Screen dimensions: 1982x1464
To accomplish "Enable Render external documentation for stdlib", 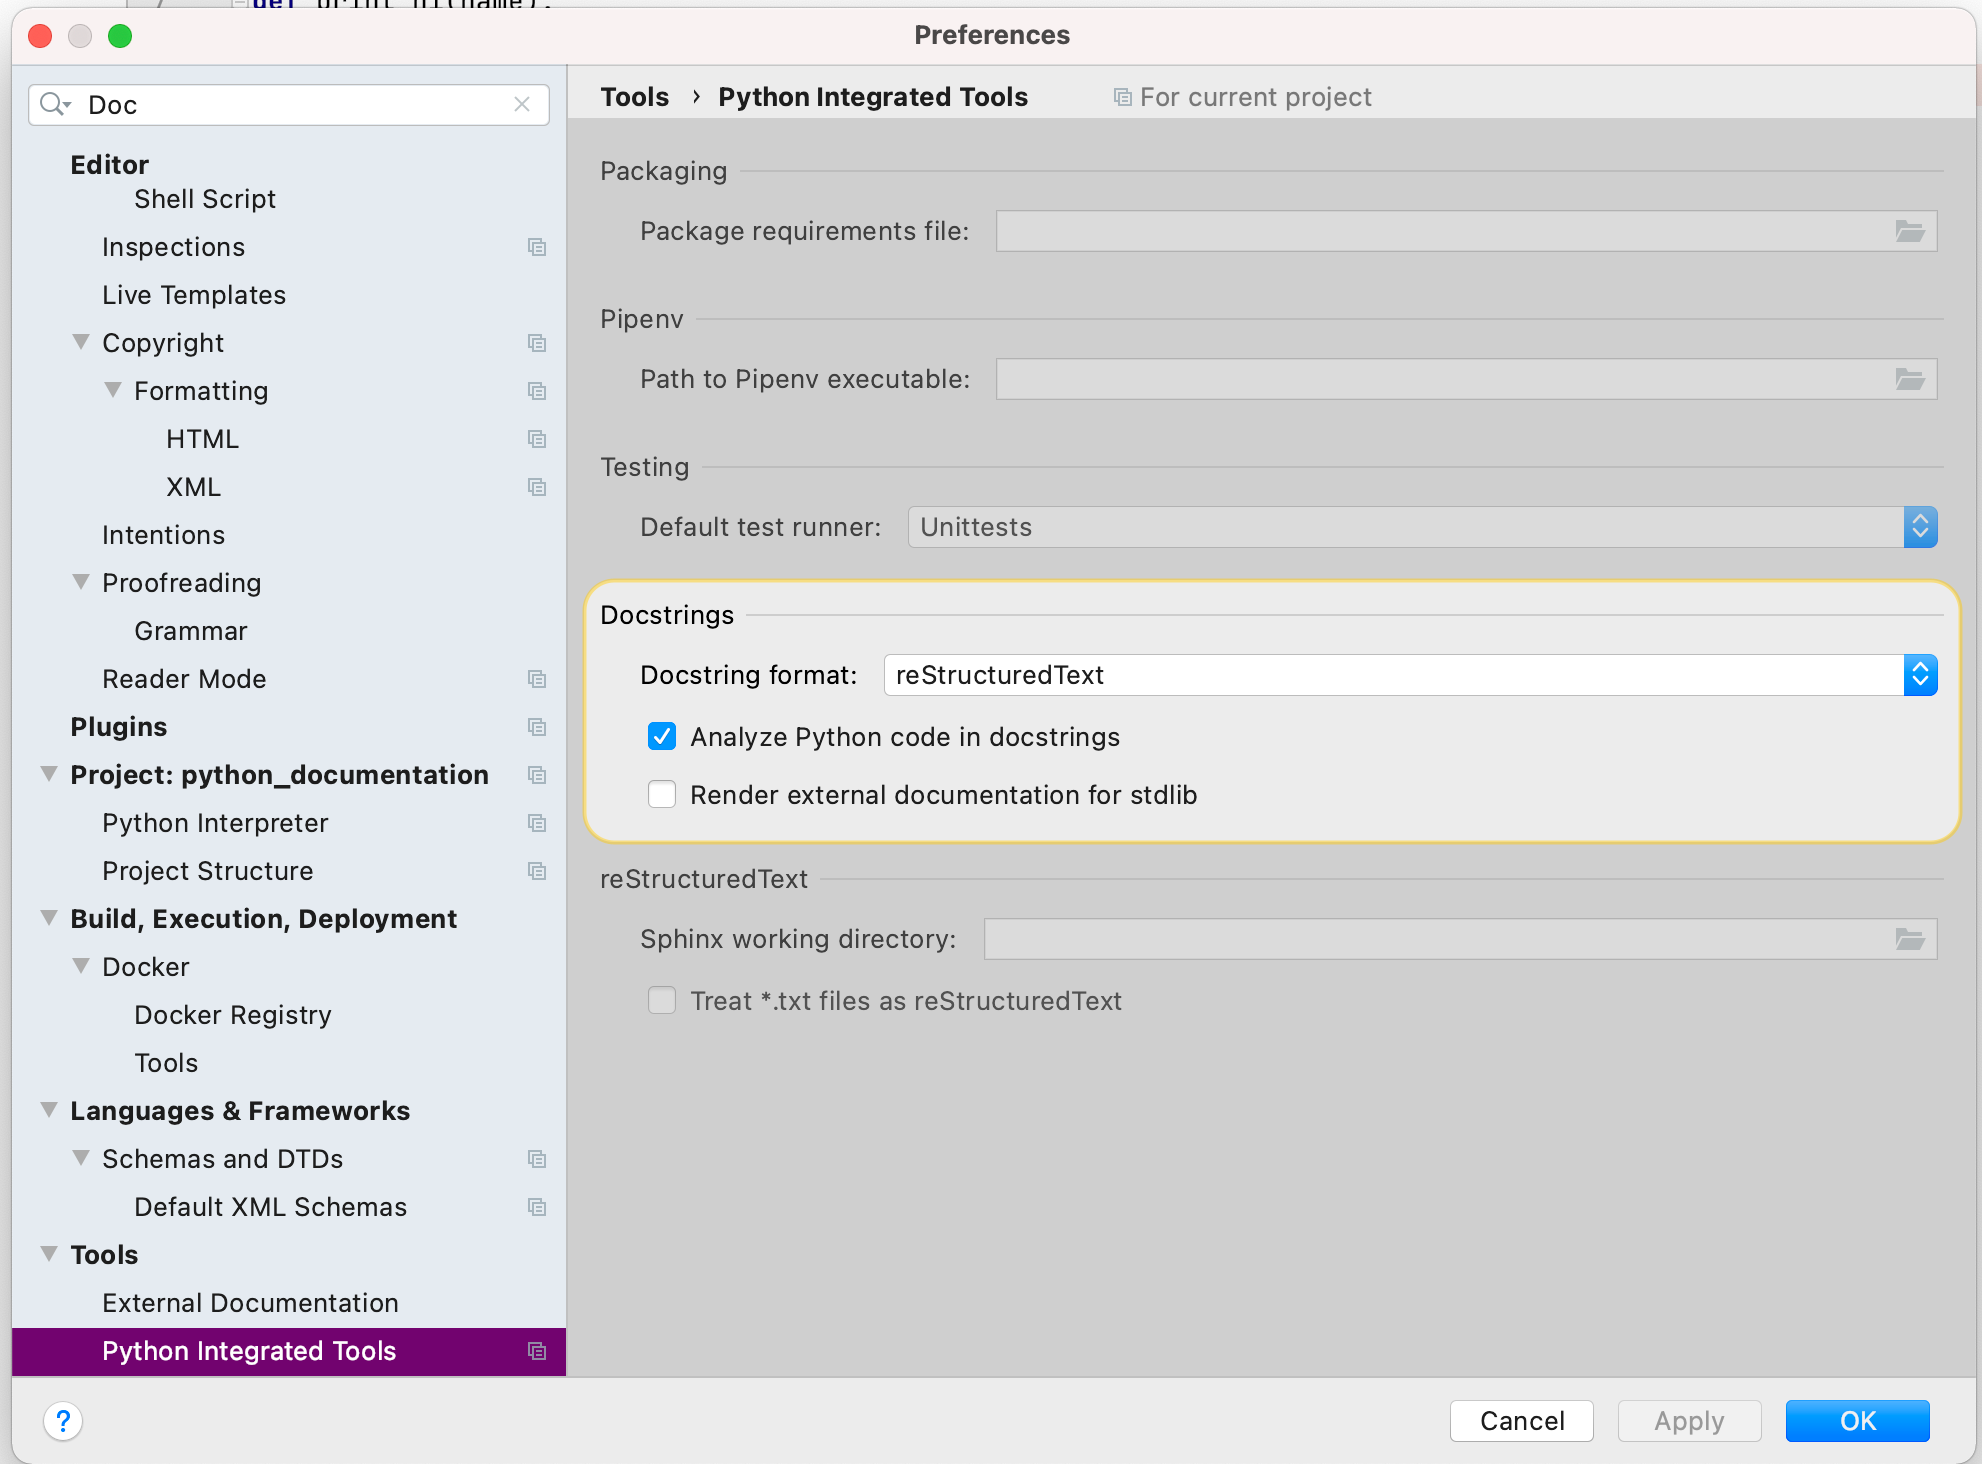I will pyautogui.click(x=662, y=795).
